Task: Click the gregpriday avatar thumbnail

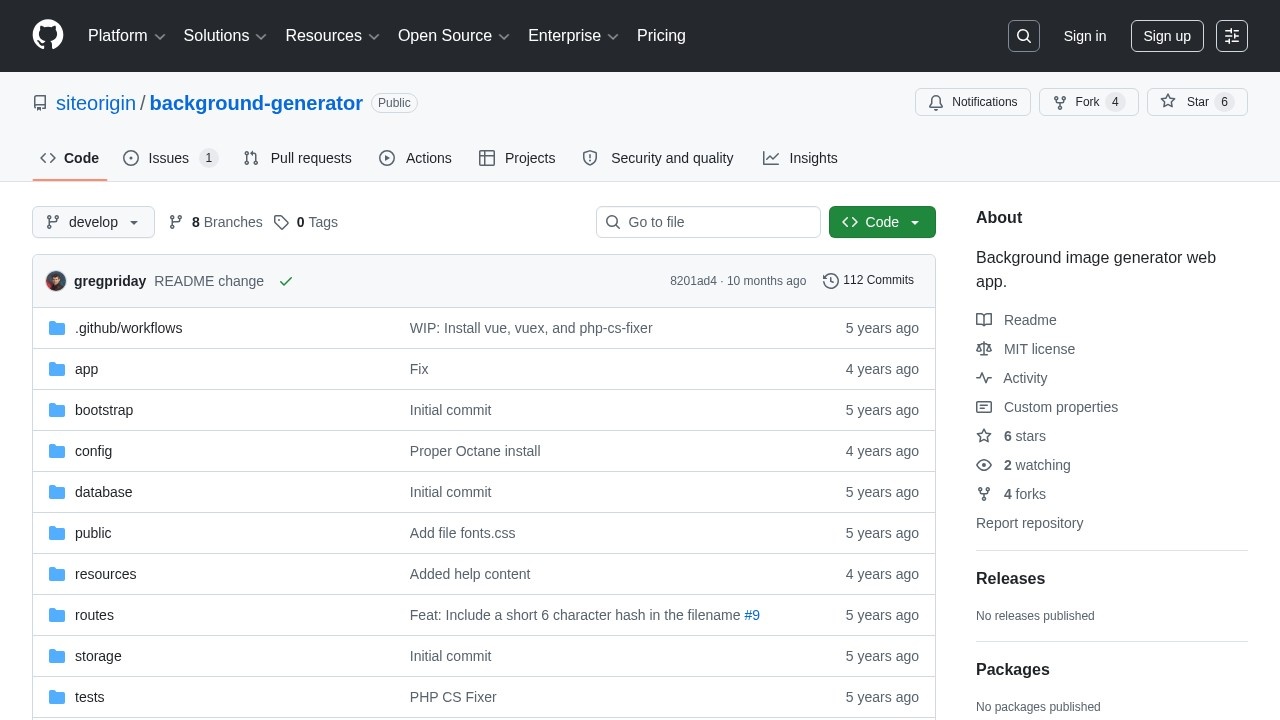Action: (56, 281)
